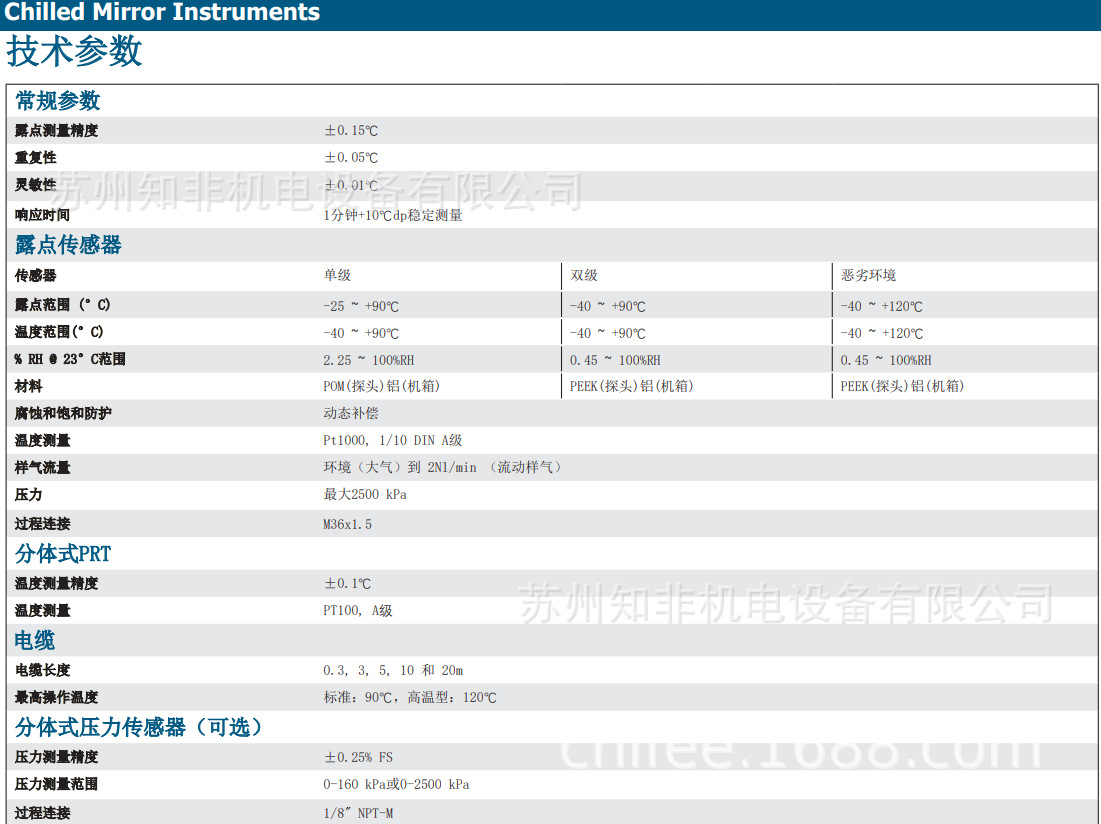
Task: Select the Pt1000, 1/10 DIN A级 value
Action: click(x=393, y=441)
